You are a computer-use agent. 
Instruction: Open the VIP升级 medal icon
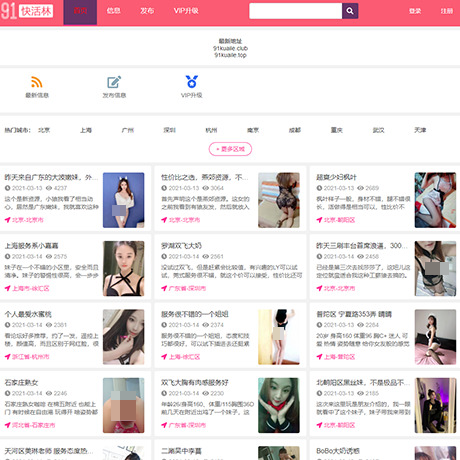tap(192, 82)
